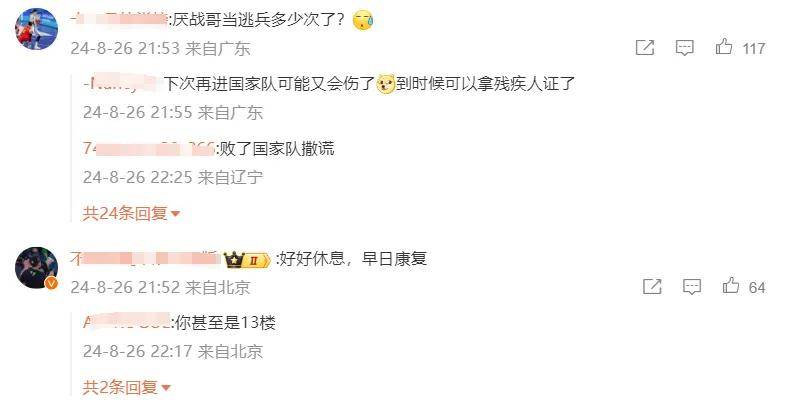
Task: Click the sweat emoji after 多少次了
Action: (x=363, y=21)
